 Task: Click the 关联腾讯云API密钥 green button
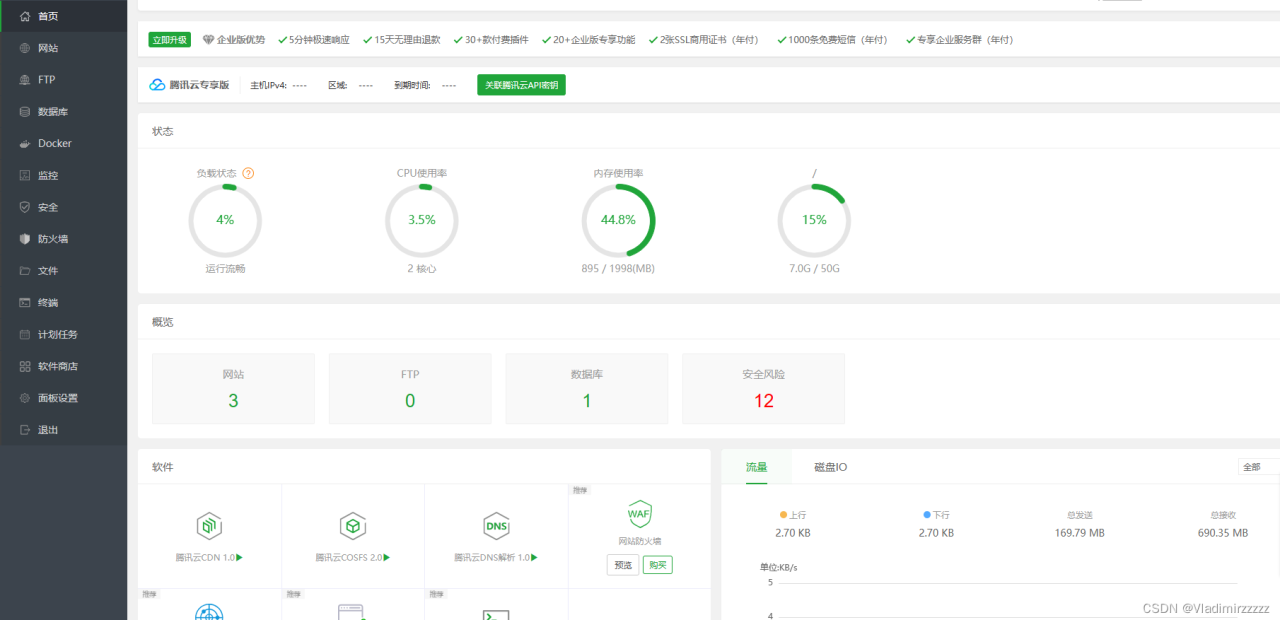[x=521, y=85]
